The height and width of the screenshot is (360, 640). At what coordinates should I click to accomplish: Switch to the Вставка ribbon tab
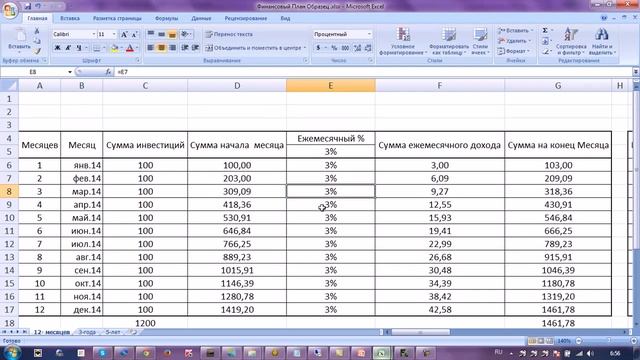(70, 18)
